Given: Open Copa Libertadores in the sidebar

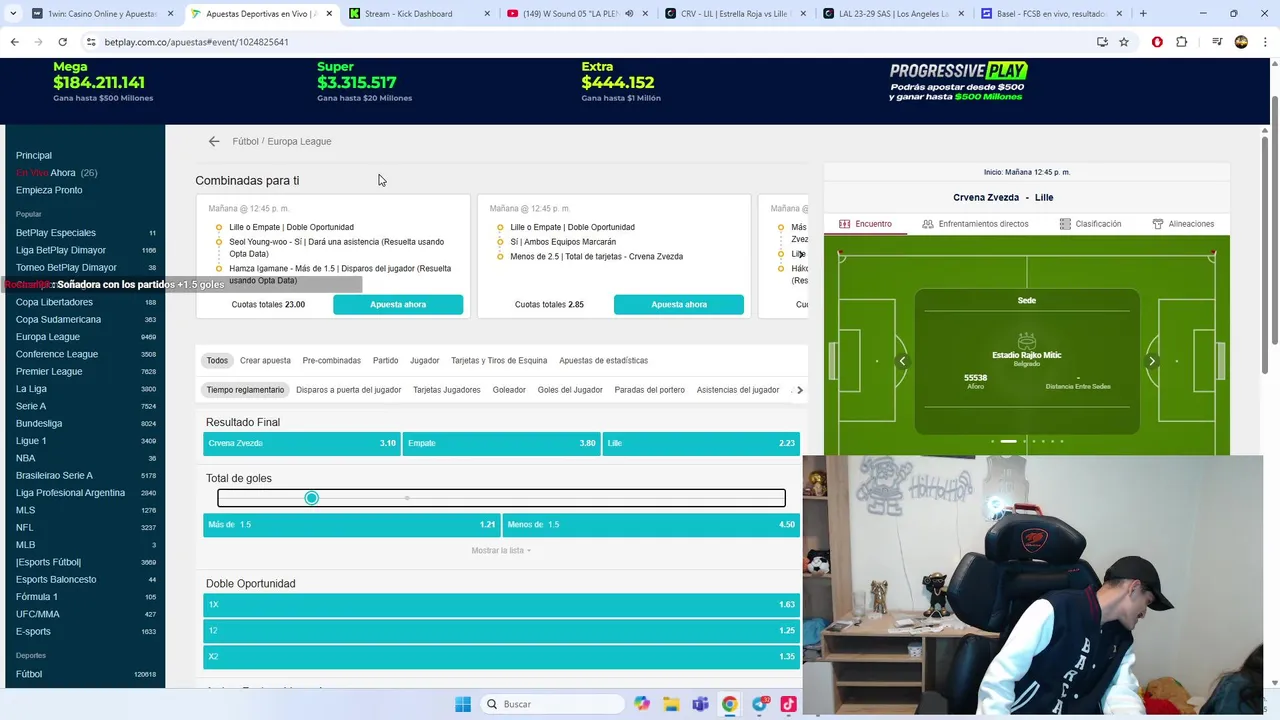Looking at the screenshot, I should coord(54,302).
